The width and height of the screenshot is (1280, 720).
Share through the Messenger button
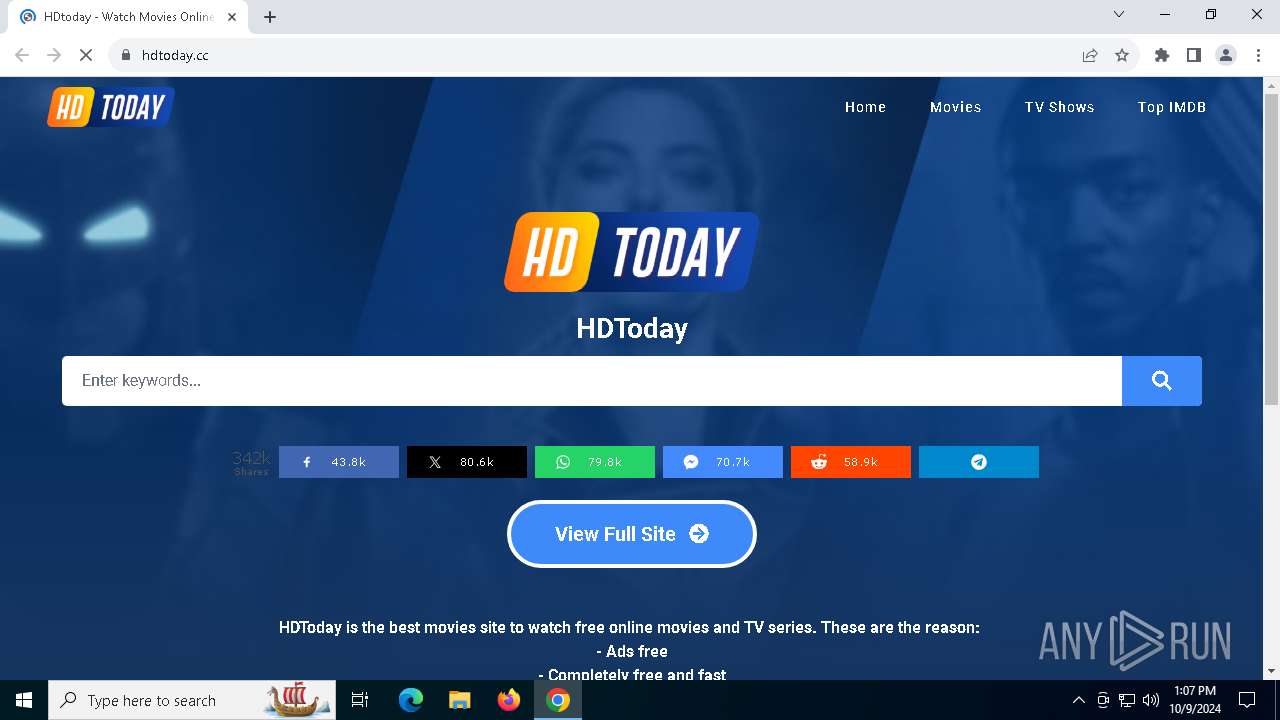click(722, 462)
